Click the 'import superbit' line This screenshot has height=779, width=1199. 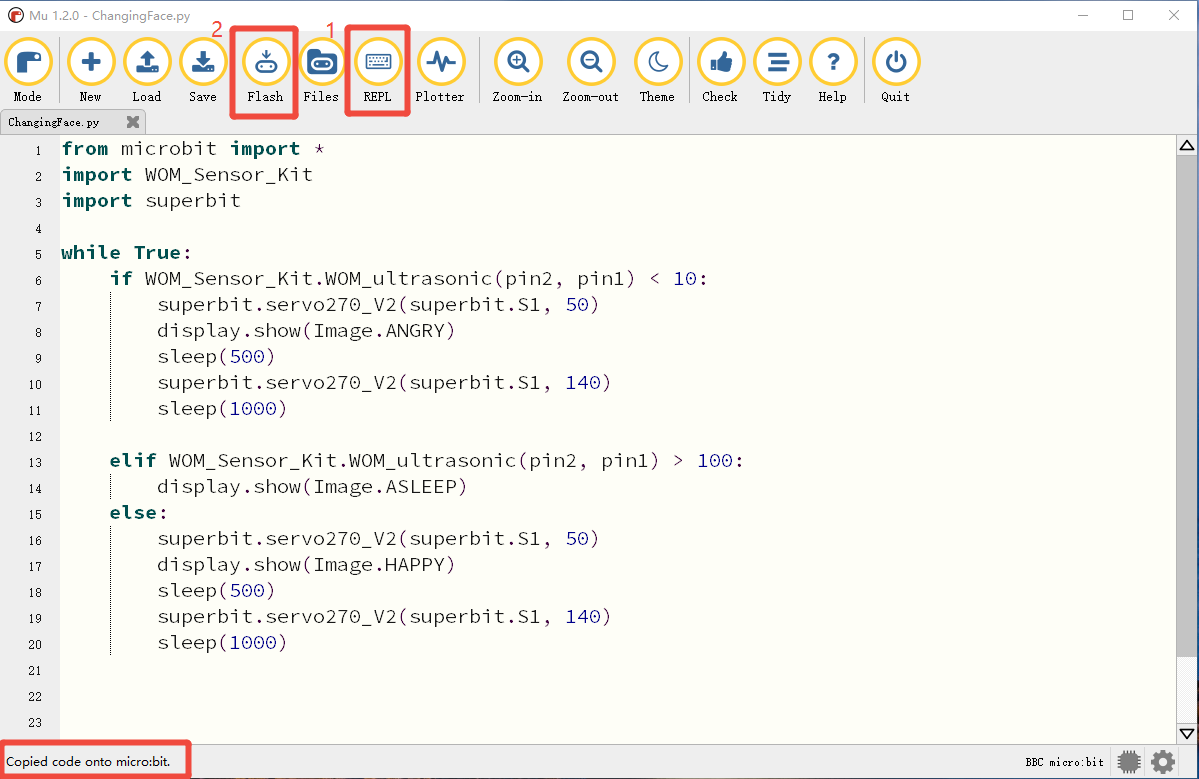tap(151, 201)
